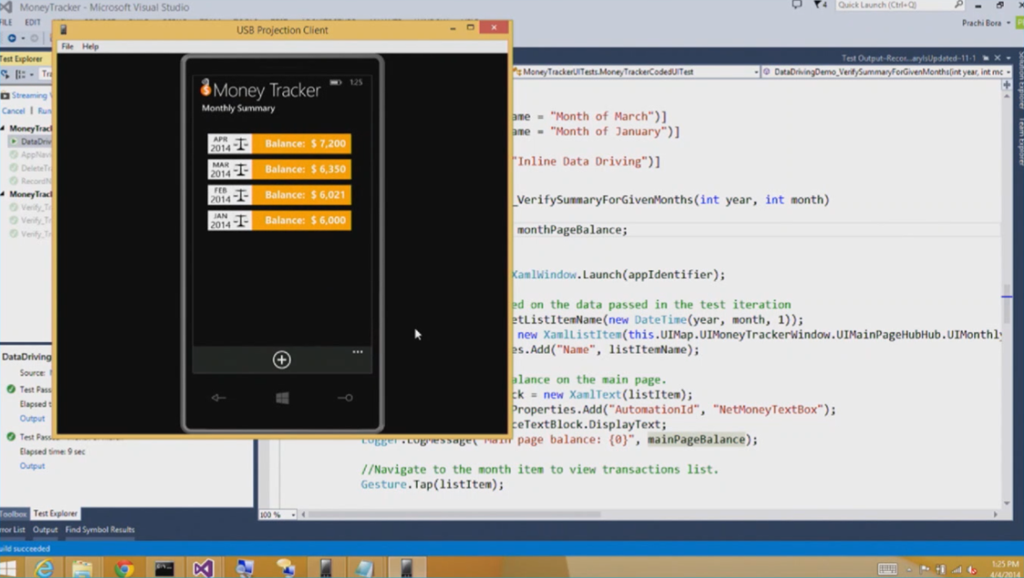Tap the phone's Search key

coord(345,397)
